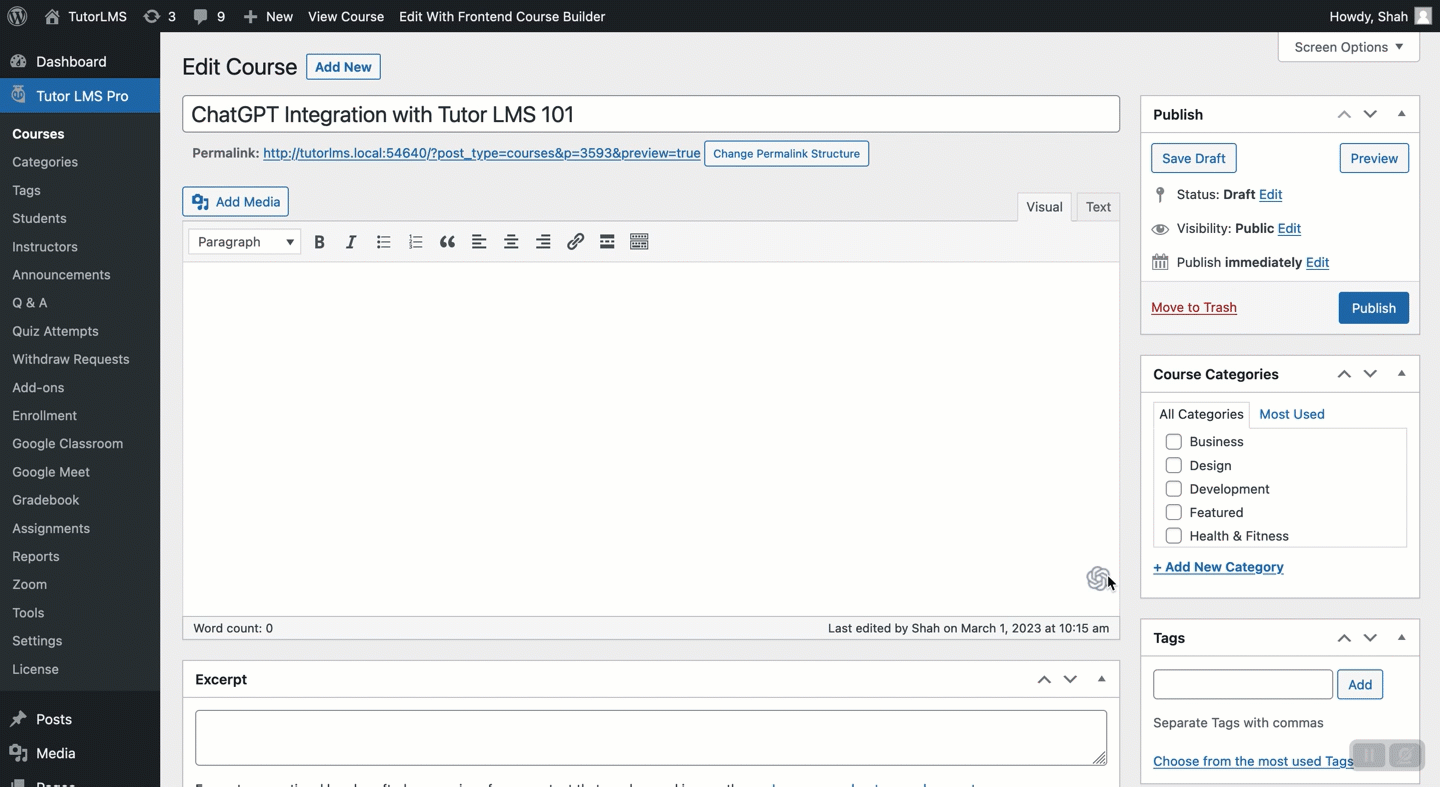Insert a bulleted list
Image resolution: width=1440 pixels, height=787 pixels.
point(383,241)
